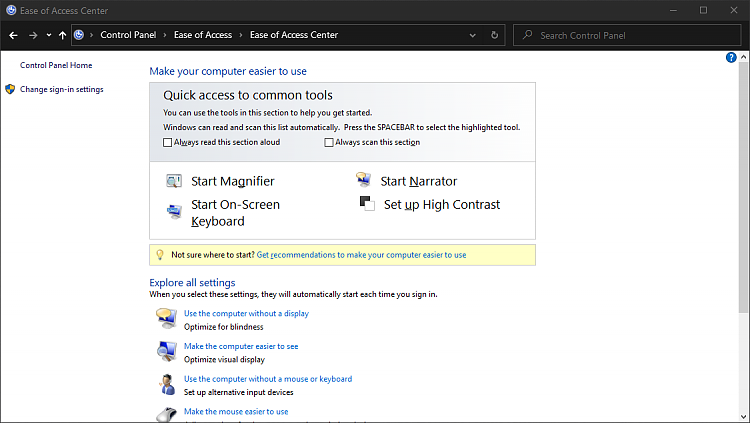Click 'Optimize for blindness' description text

(x=223, y=327)
